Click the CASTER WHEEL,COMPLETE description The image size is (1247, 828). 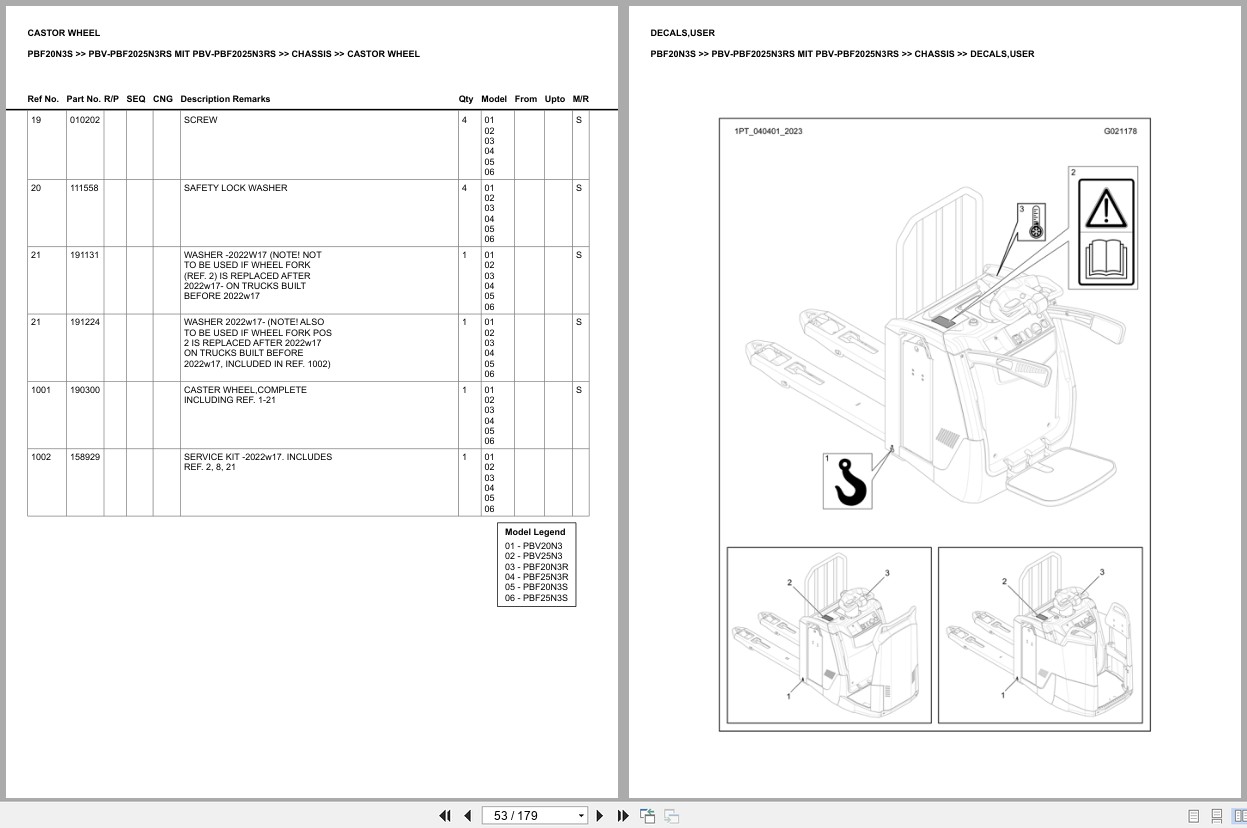tap(245, 395)
